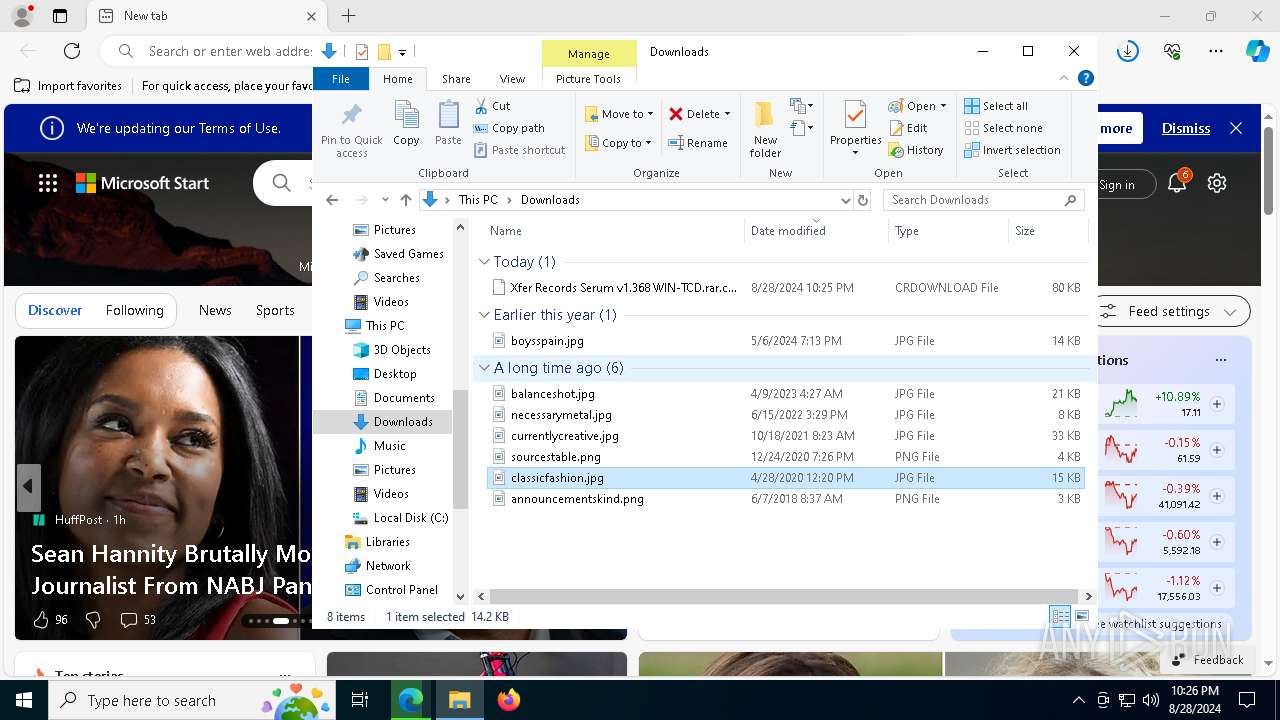Click the Explorer Back navigation arrow
The width and height of the screenshot is (1280, 720).
pyautogui.click(x=333, y=200)
